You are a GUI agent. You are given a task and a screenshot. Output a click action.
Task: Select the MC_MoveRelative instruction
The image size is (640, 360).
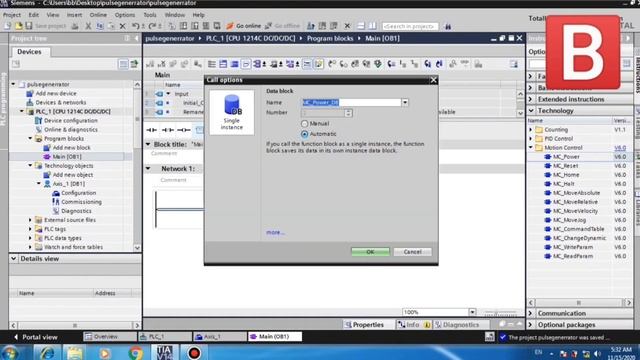tap(575, 202)
